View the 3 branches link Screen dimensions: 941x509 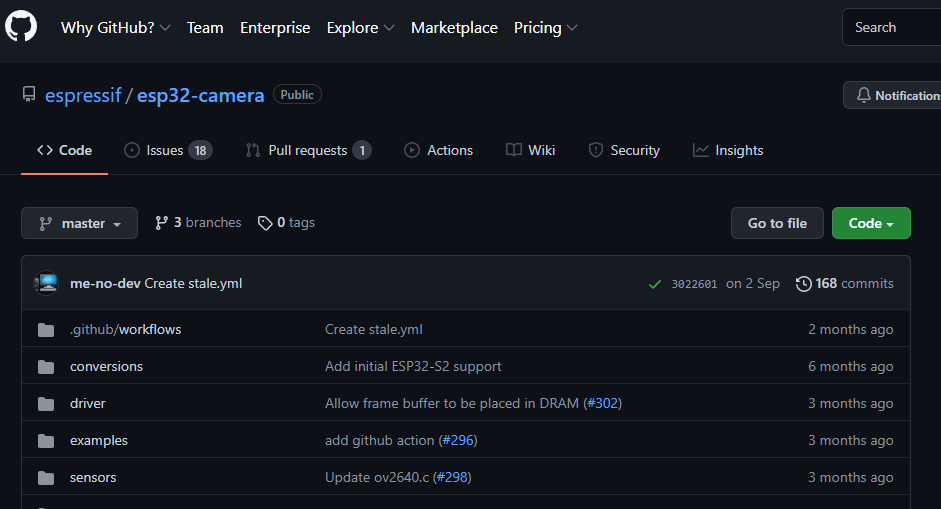[198, 223]
